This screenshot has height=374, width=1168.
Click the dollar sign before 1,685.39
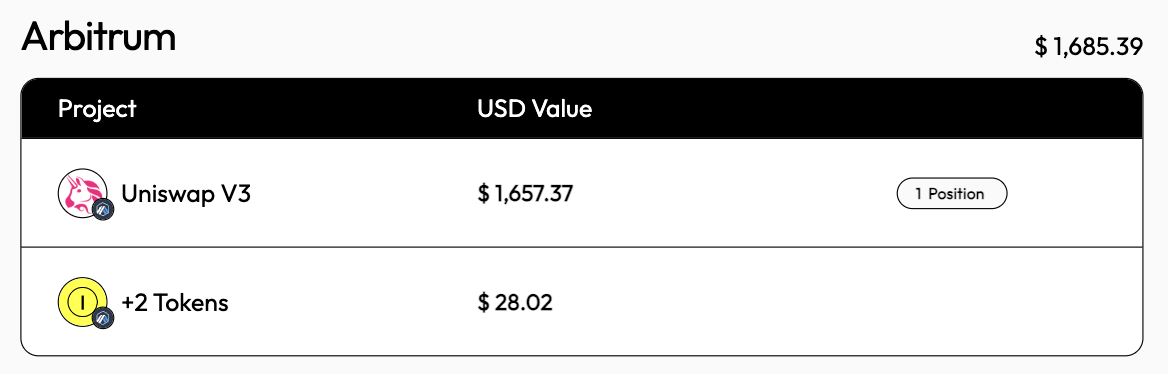tap(1041, 47)
